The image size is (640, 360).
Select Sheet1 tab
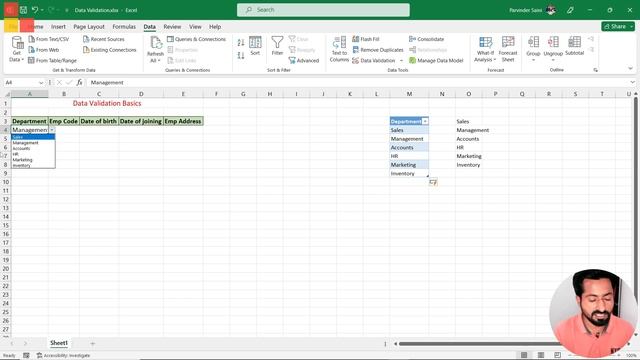click(x=59, y=343)
